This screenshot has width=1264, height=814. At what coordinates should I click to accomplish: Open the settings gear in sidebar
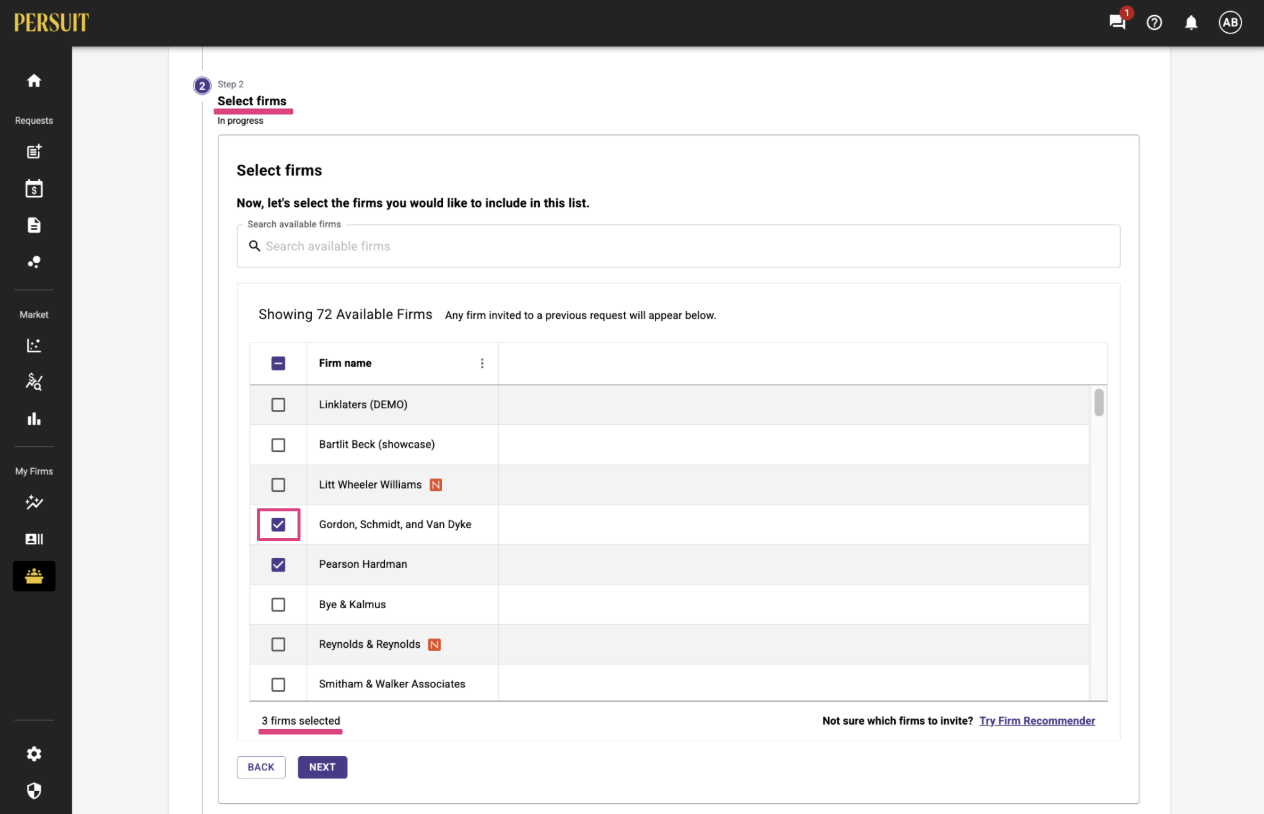[34, 754]
